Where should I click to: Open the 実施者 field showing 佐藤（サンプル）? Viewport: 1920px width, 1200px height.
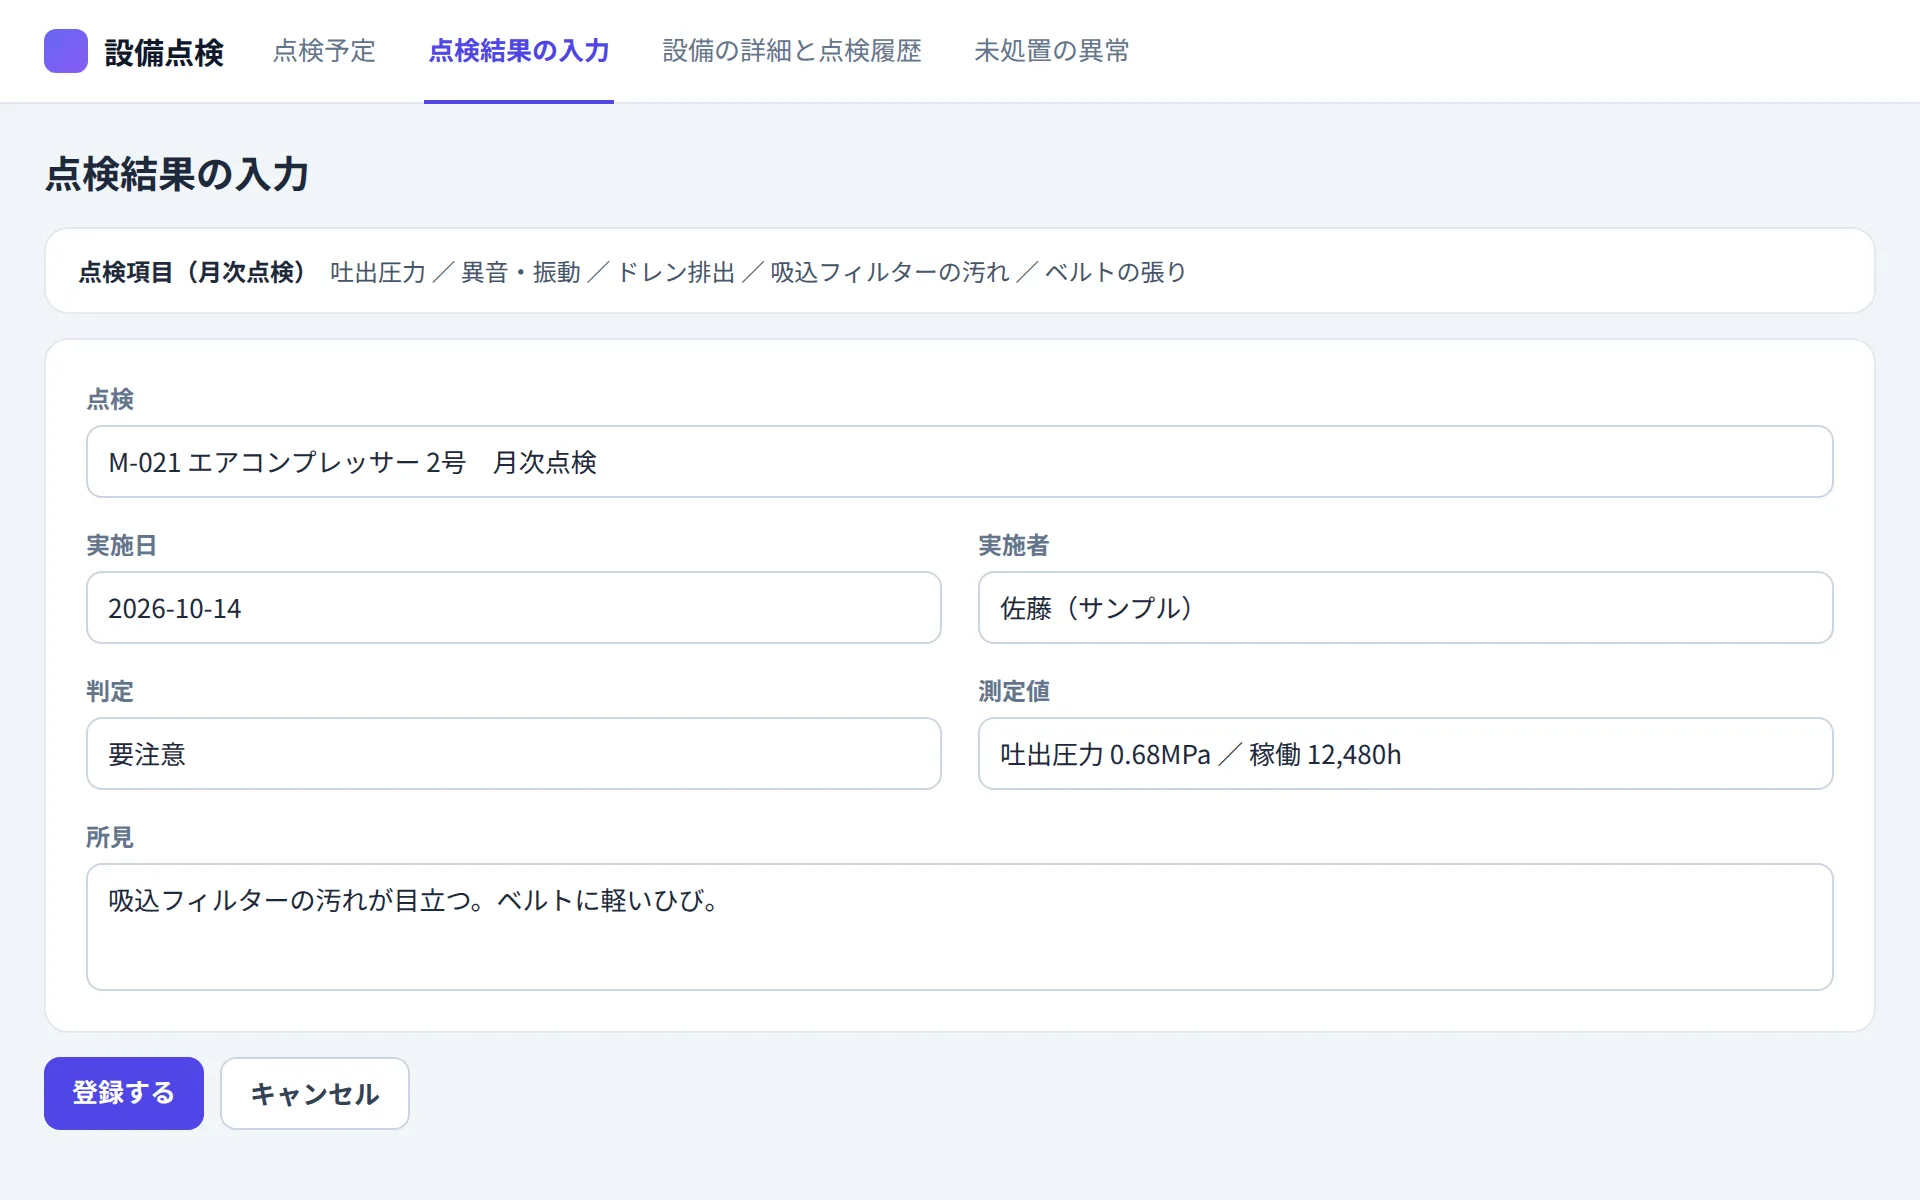point(1406,608)
